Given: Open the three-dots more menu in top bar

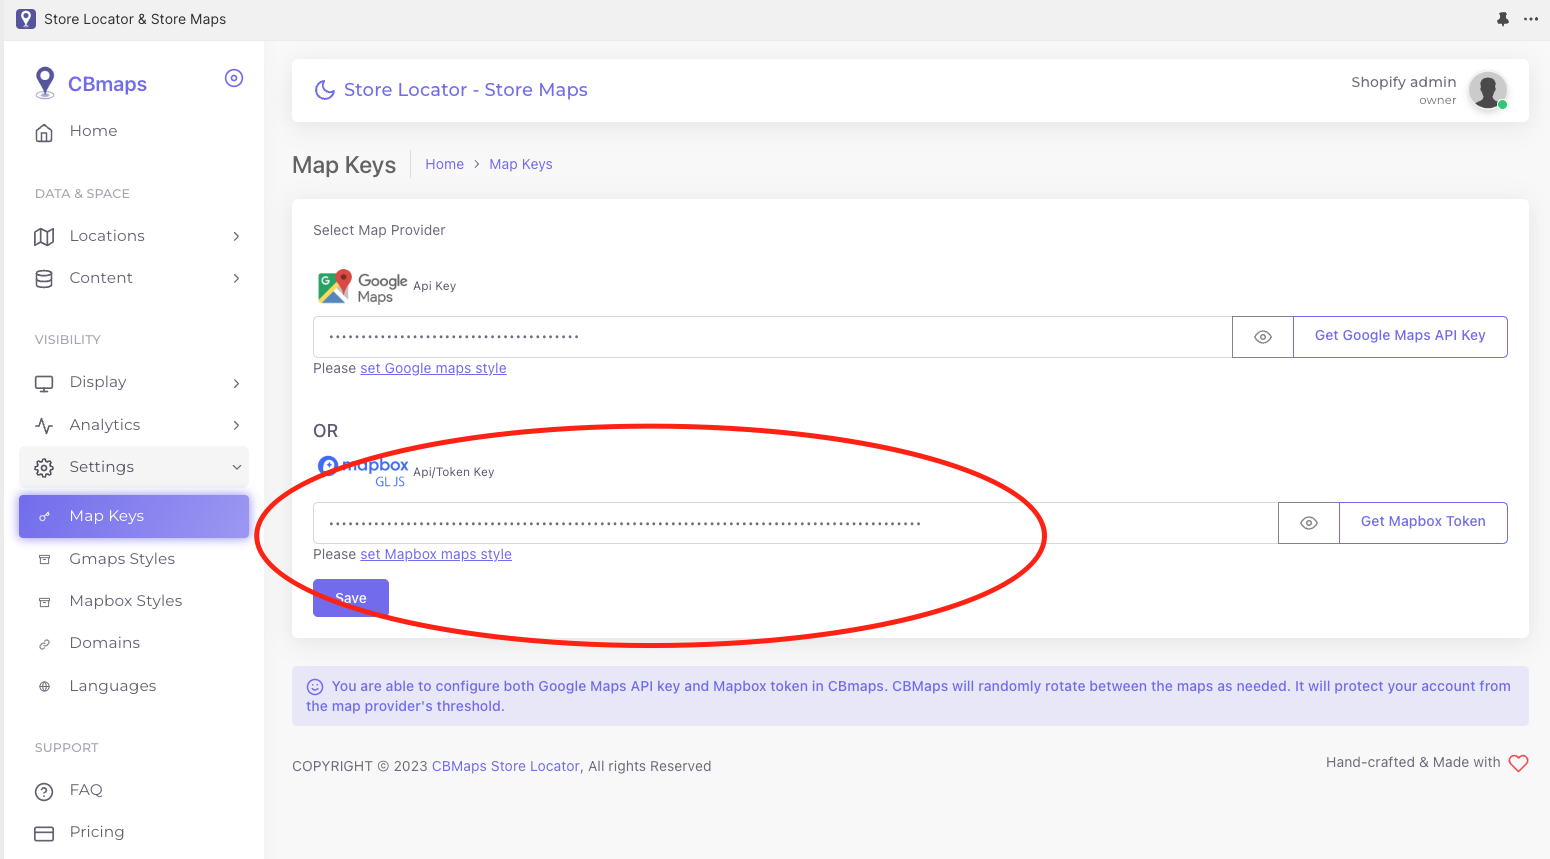Looking at the screenshot, I should [x=1531, y=19].
